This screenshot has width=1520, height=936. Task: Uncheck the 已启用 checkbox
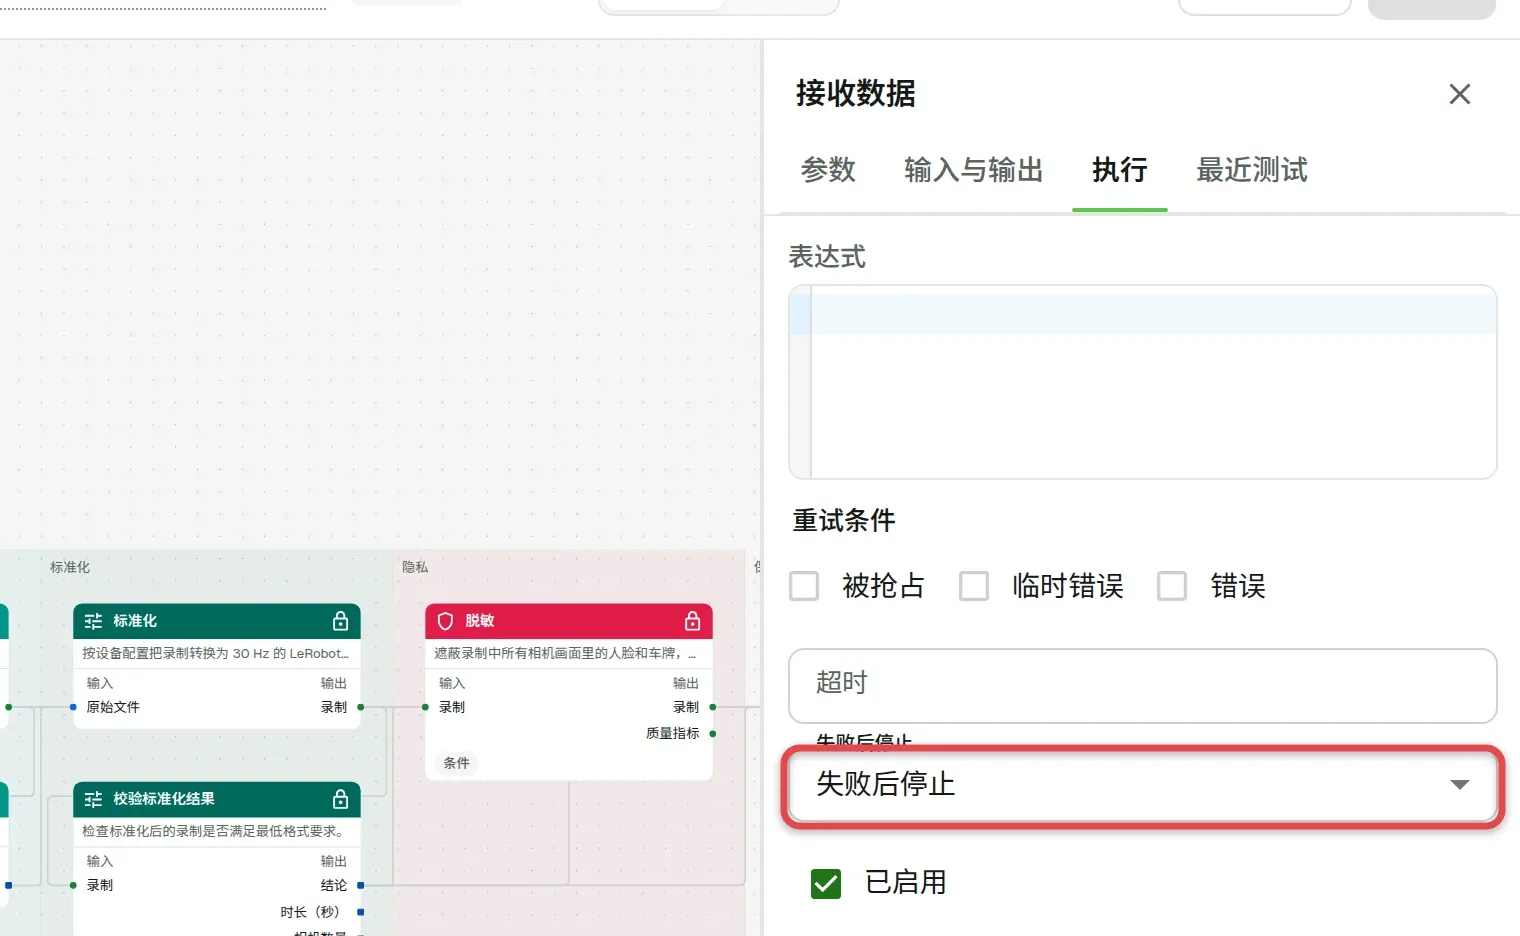[x=826, y=883]
